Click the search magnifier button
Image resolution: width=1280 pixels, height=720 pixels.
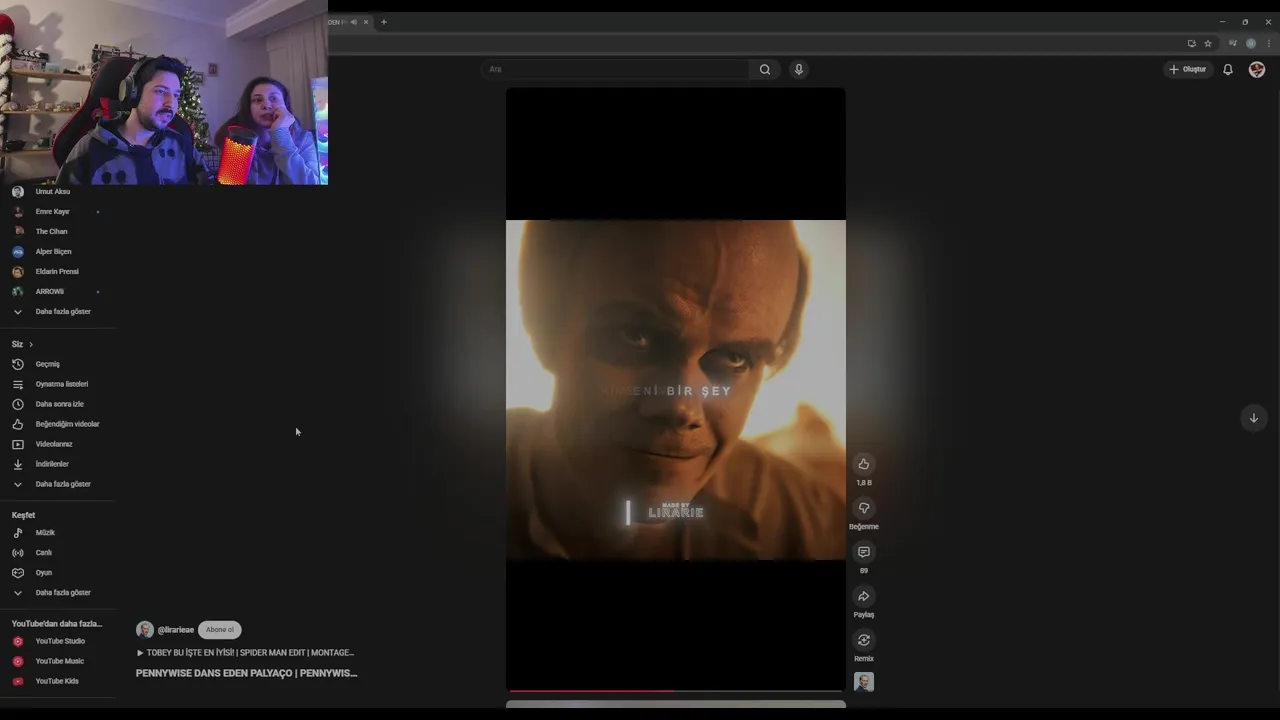point(765,69)
